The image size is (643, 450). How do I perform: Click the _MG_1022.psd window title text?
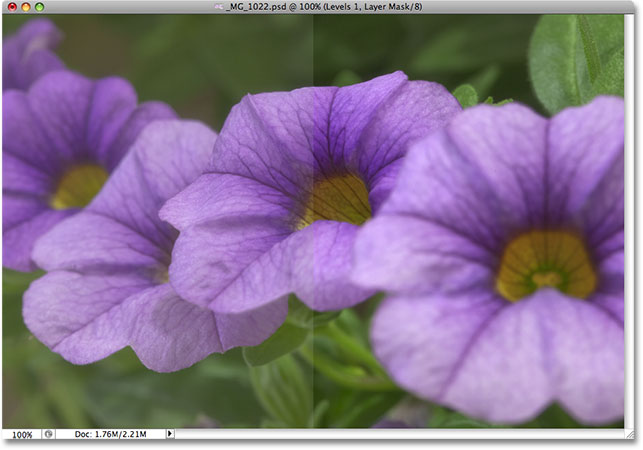coord(324,7)
